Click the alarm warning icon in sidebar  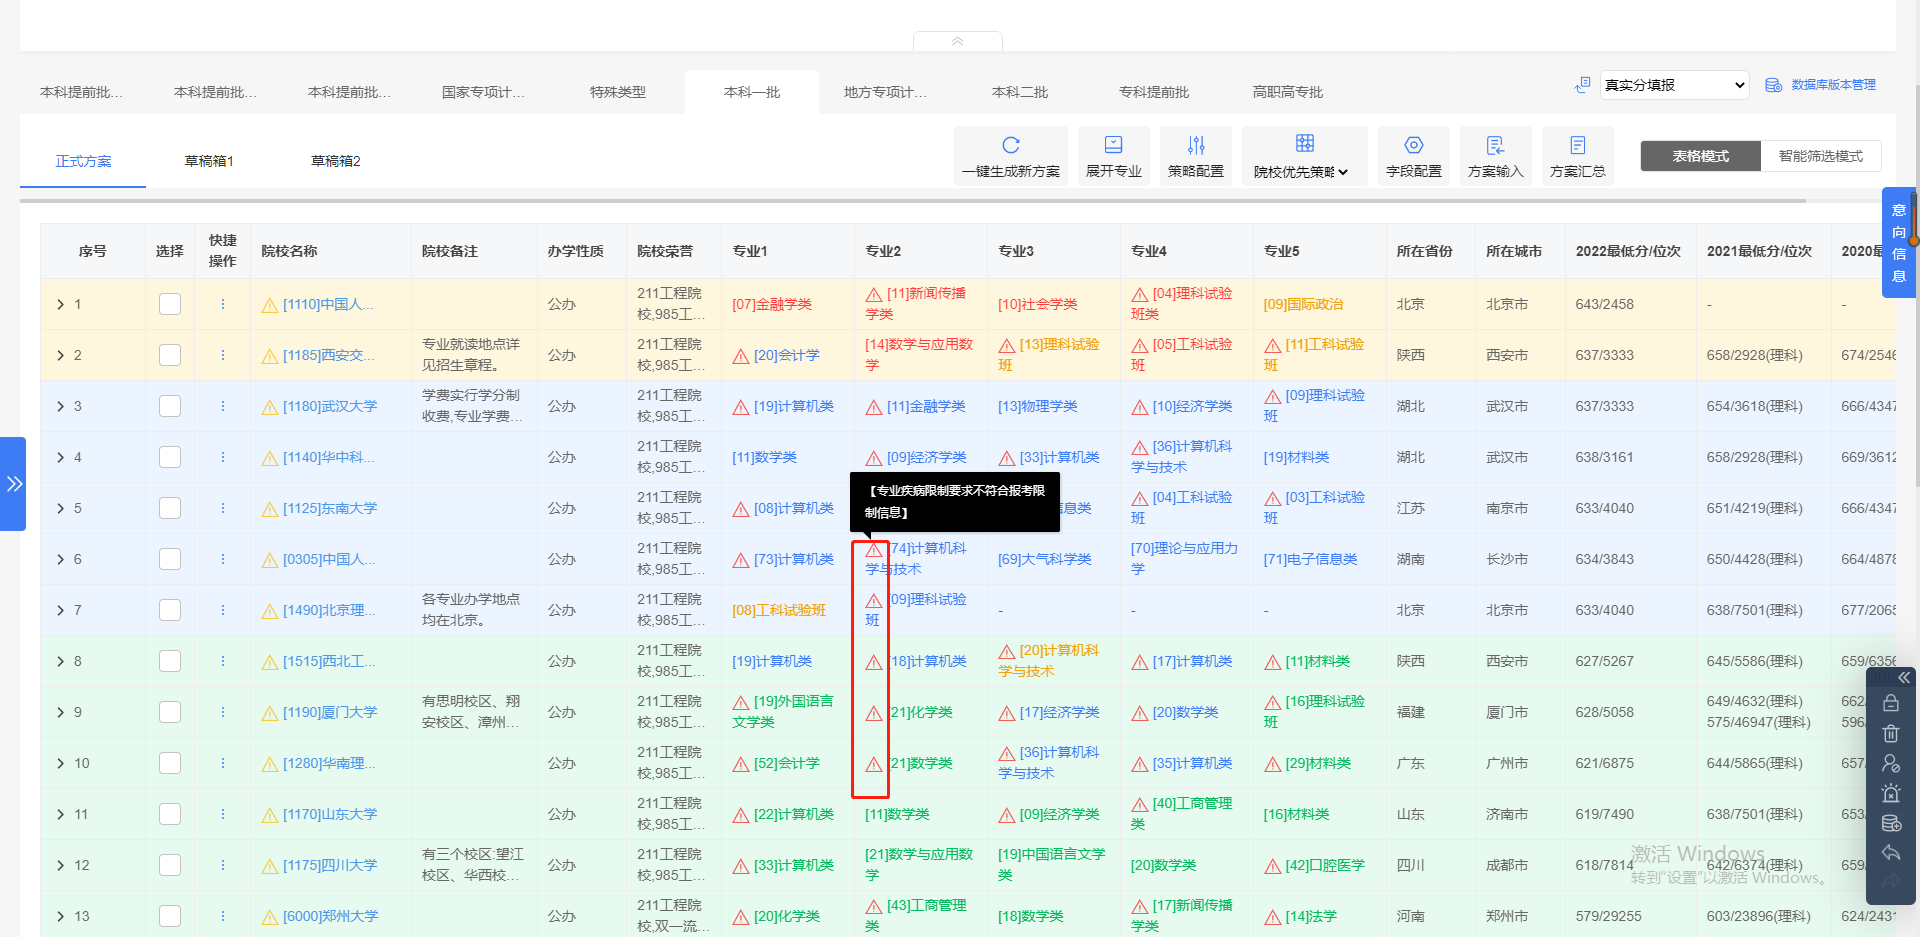coord(1891,793)
